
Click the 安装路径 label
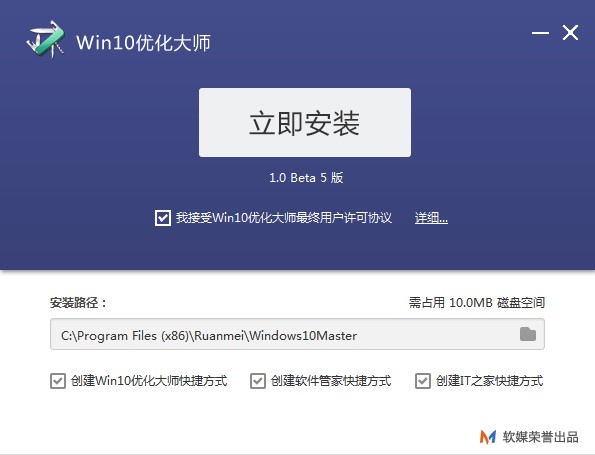(x=78, y=302)
